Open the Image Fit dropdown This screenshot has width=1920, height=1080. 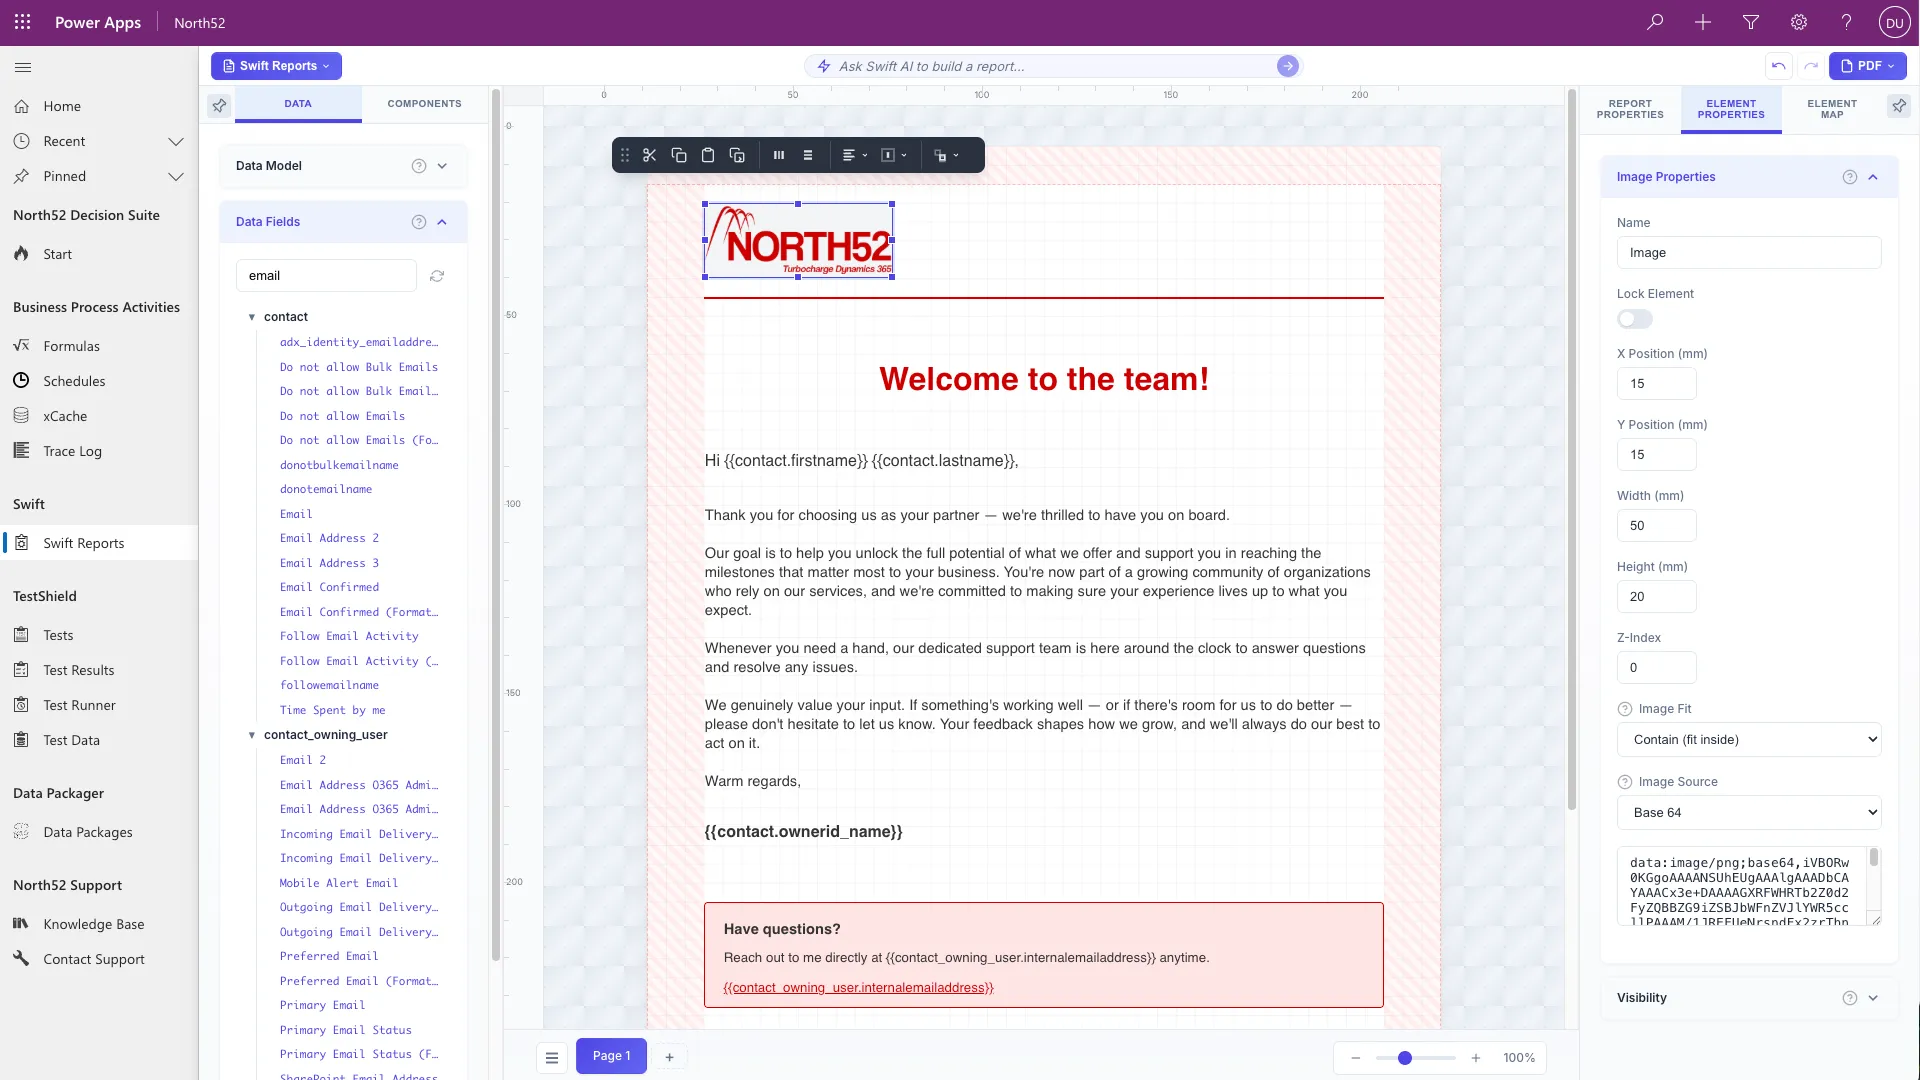pyautogui.click(x=1749, y=740)
